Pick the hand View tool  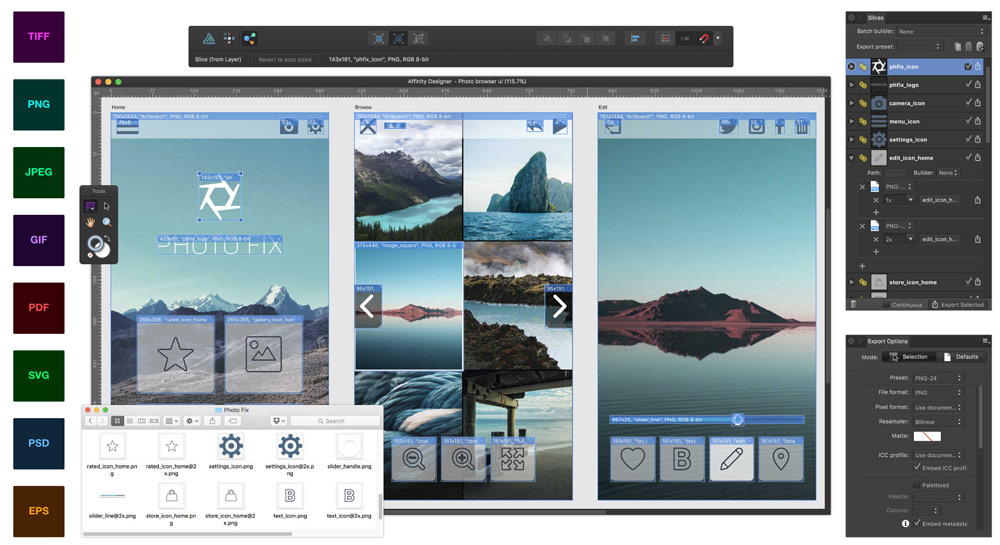click(91, 222)
